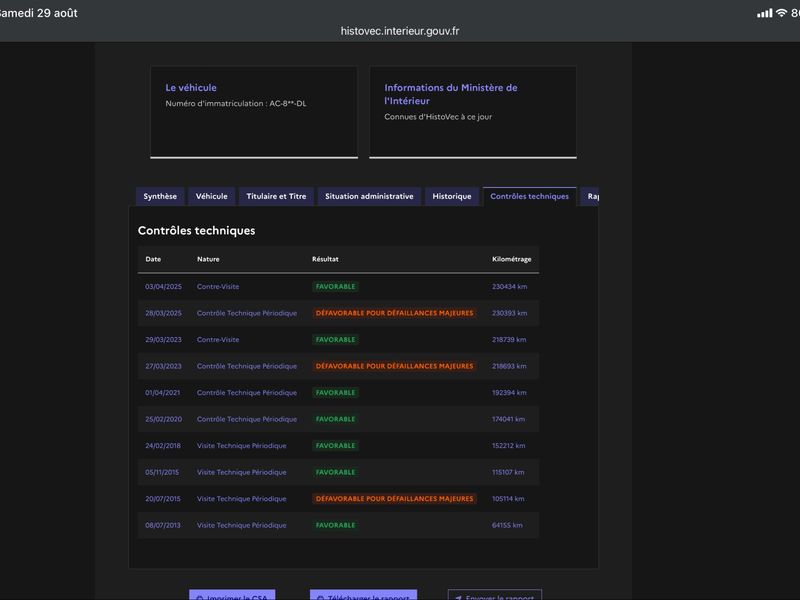Click the date 05/11/2015
The width and height of the screenshot is (800, 600).
(162, 472)
